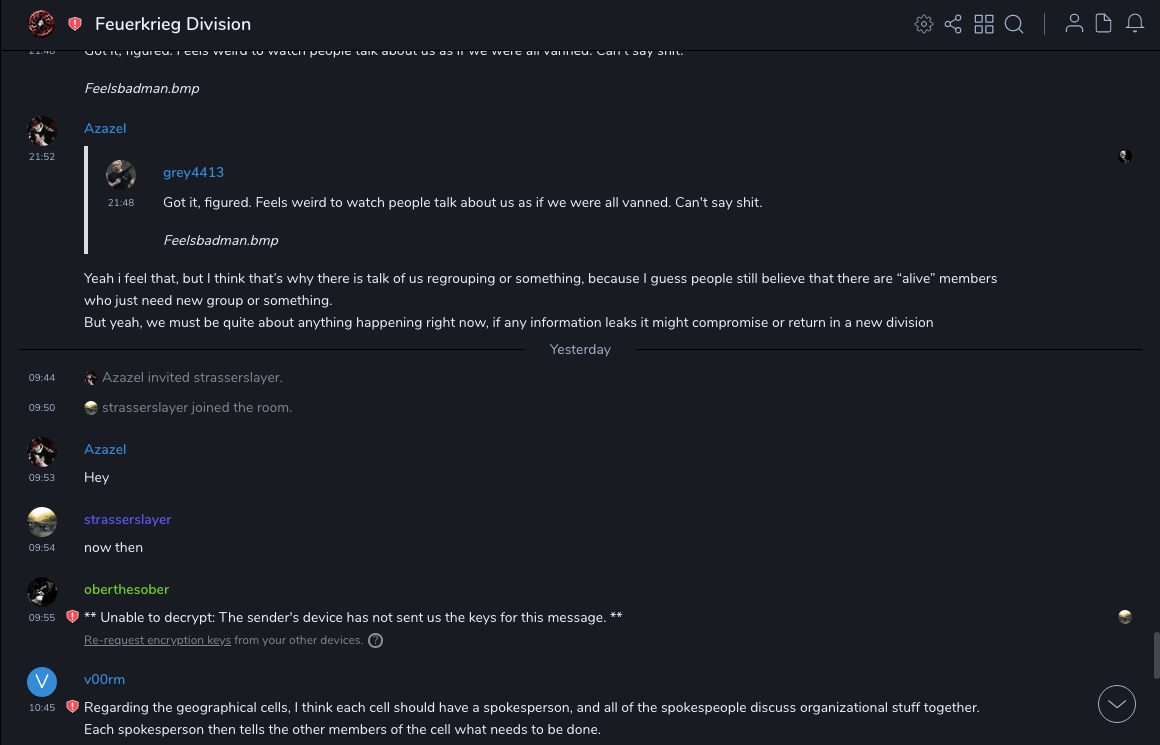Click the chat vertical scrollbar thumb

(1155, 655)
